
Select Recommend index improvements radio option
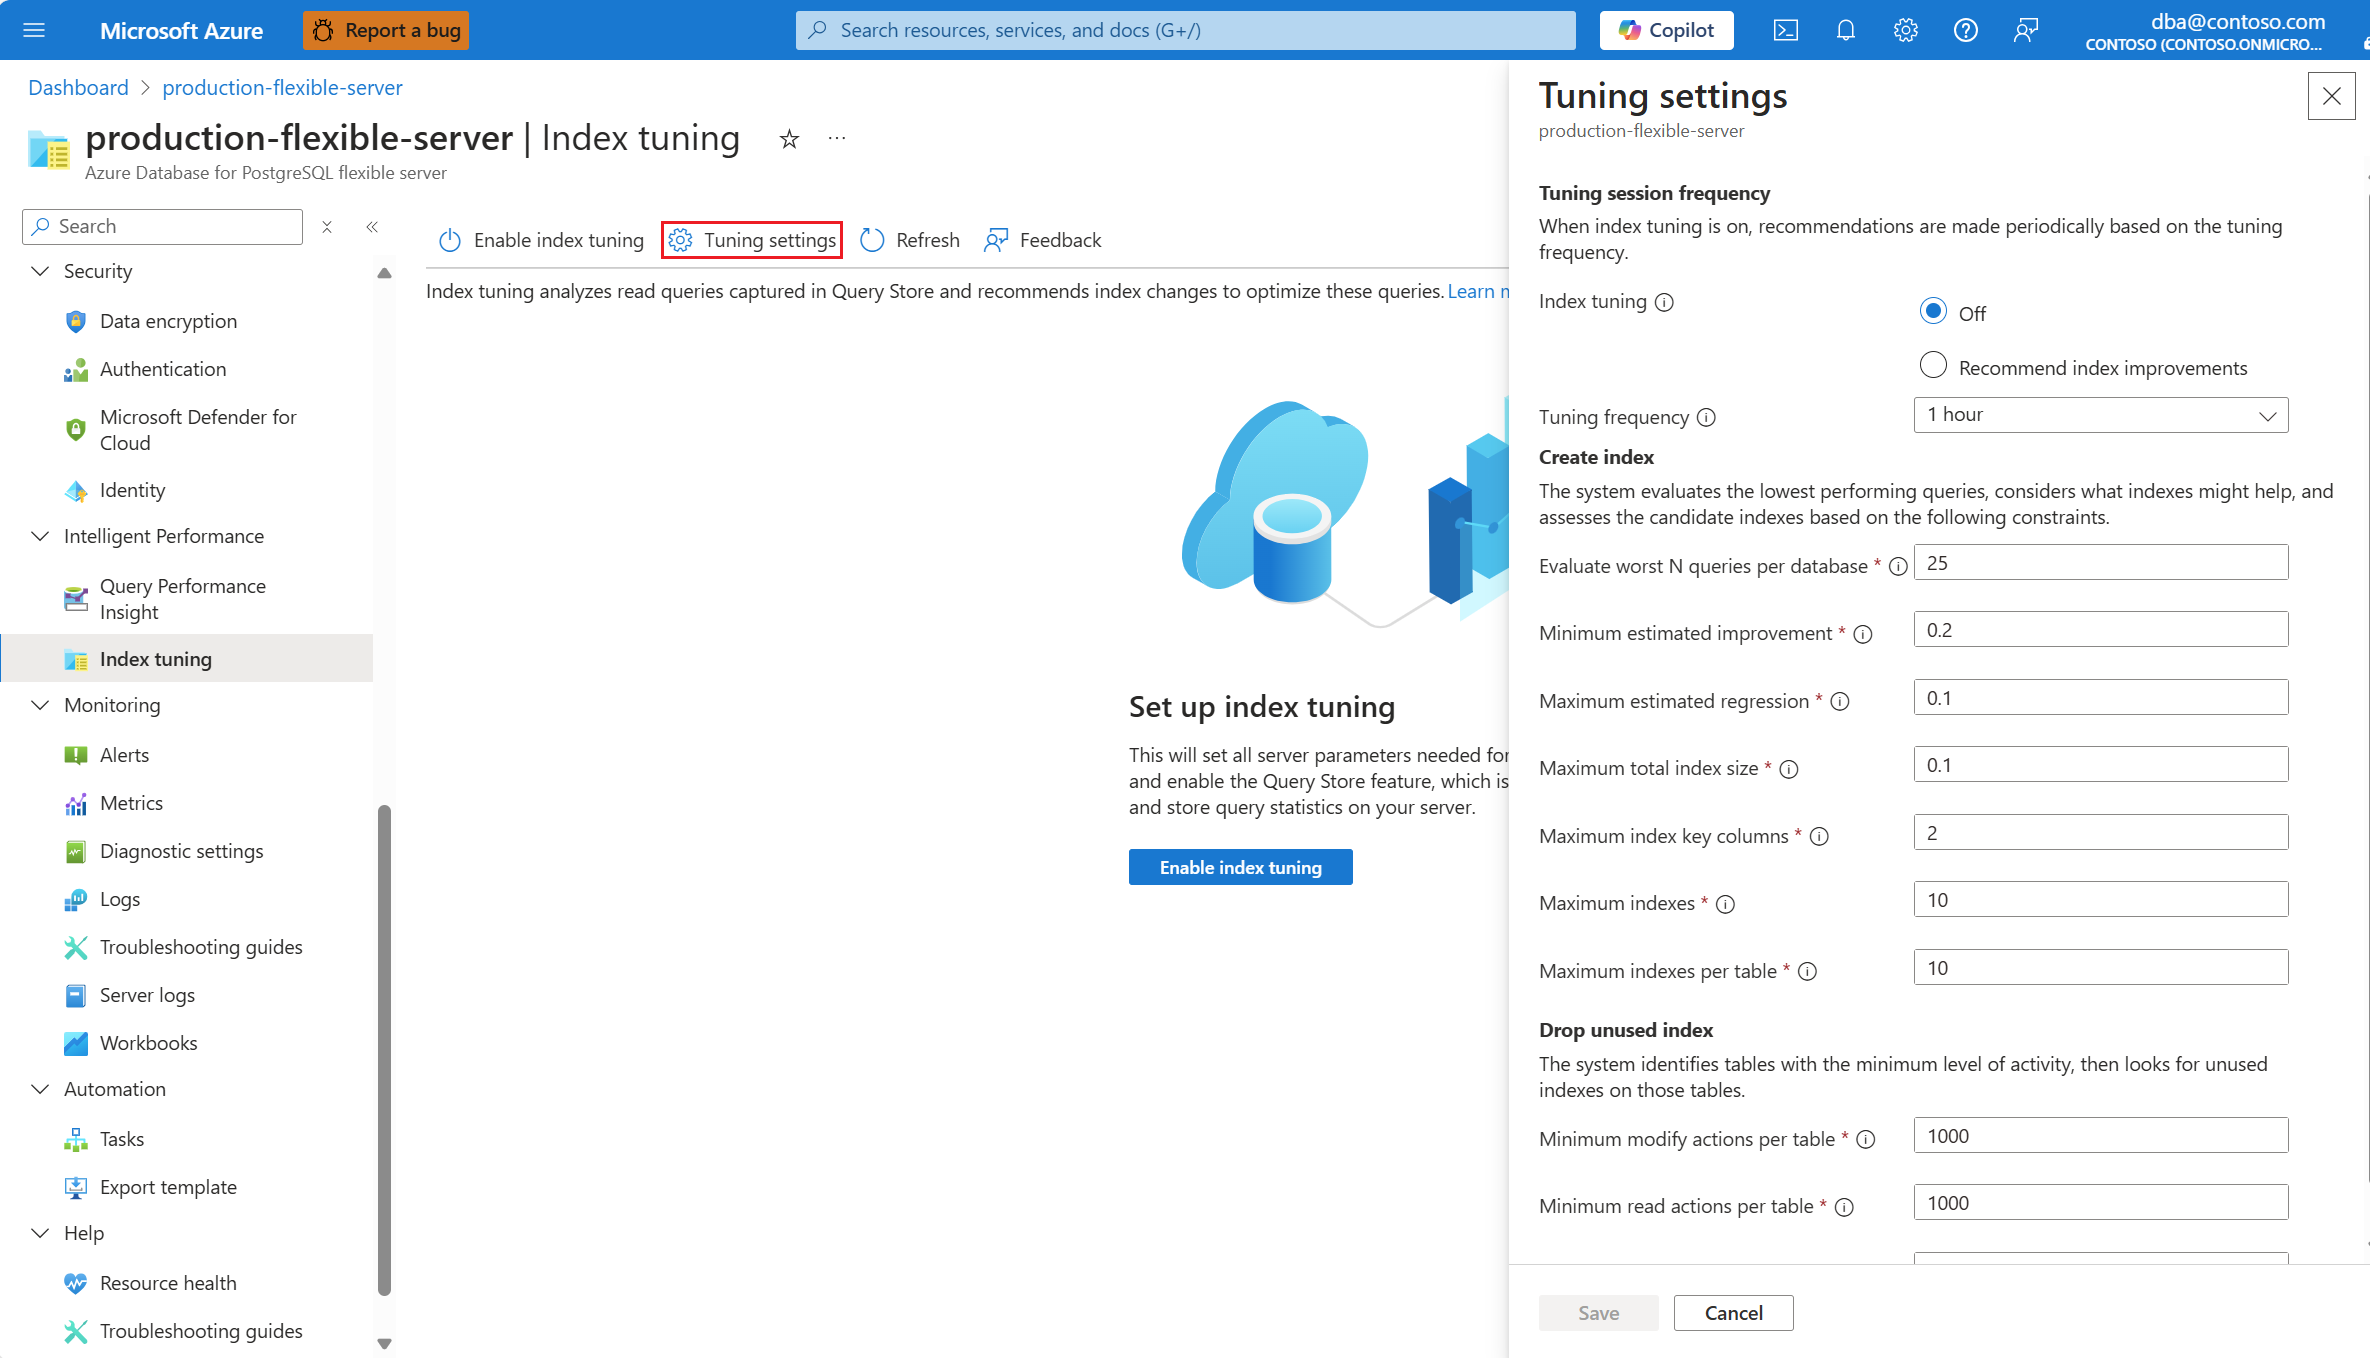coord(1933,366)
